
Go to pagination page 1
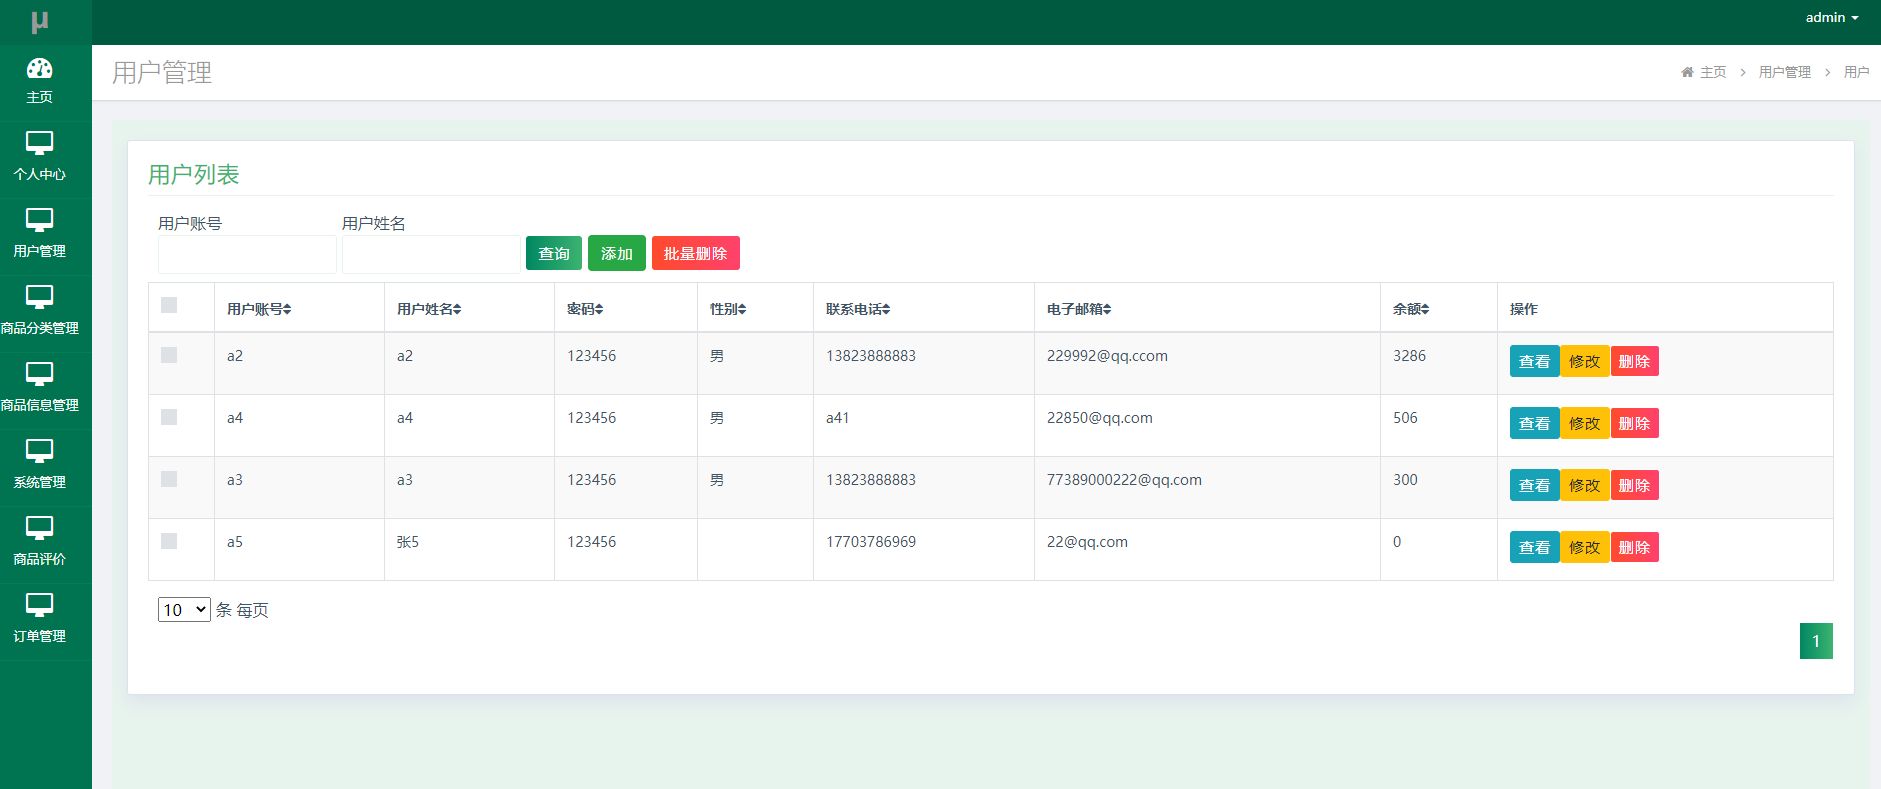pyautogui.click(x=1816, y=641)
